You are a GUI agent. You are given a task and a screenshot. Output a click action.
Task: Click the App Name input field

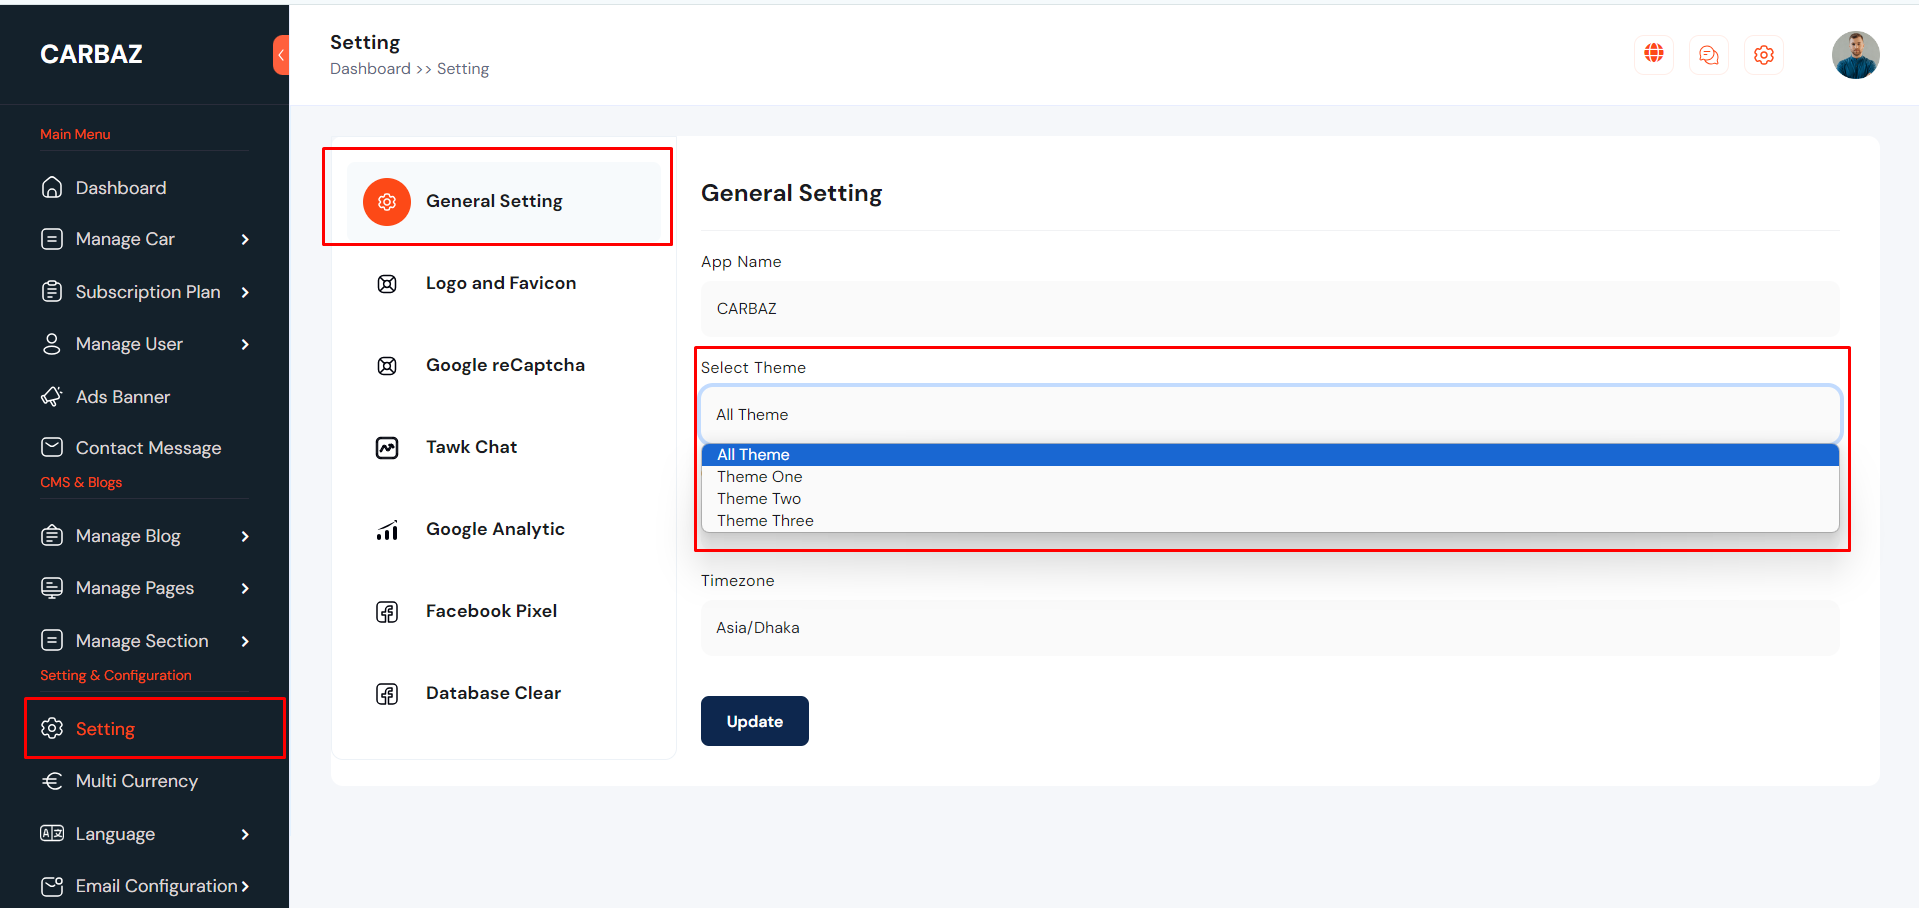click(1269, 309)
